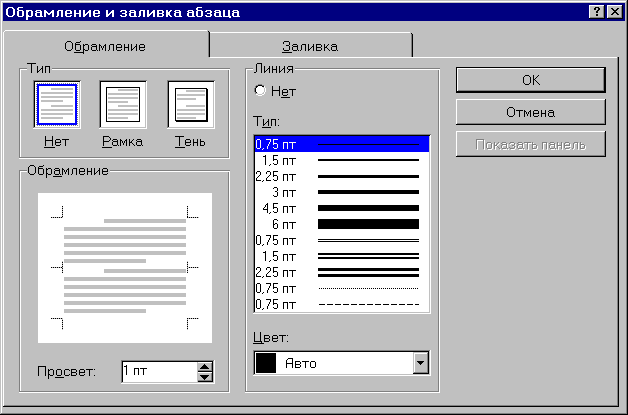Increase Просвет with the up arrow
This screenshot has width=628, height=415.
click(x=205, y=367)
